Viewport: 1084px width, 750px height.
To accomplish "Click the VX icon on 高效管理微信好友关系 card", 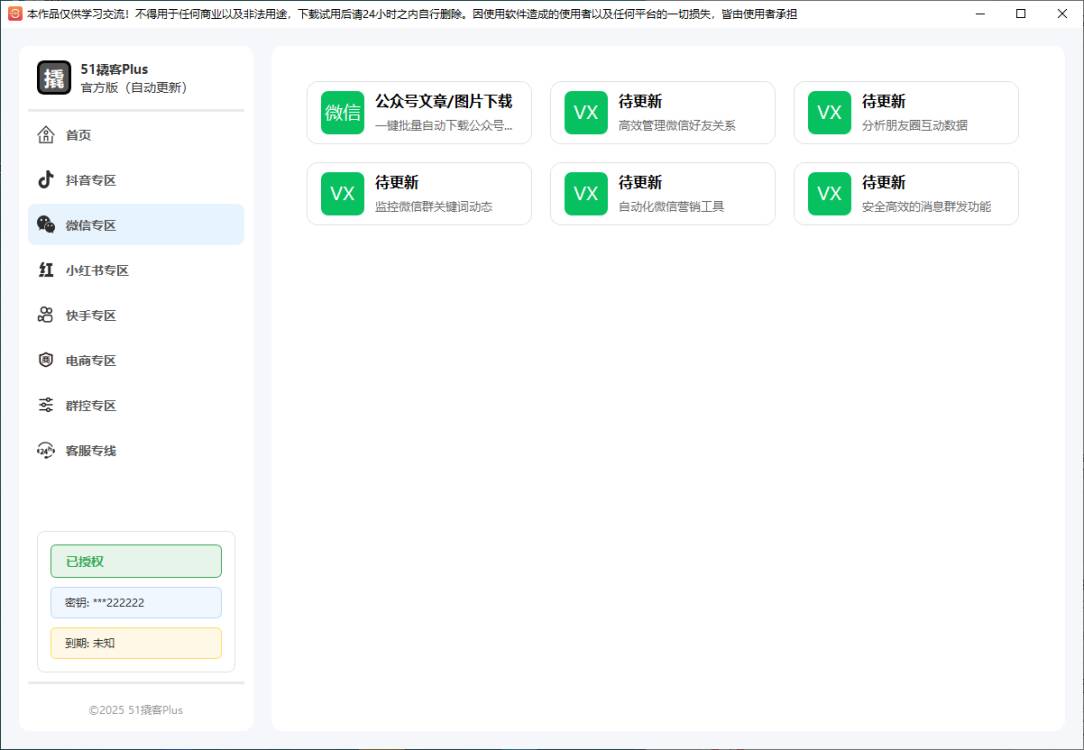I will [x=585, y=112].
